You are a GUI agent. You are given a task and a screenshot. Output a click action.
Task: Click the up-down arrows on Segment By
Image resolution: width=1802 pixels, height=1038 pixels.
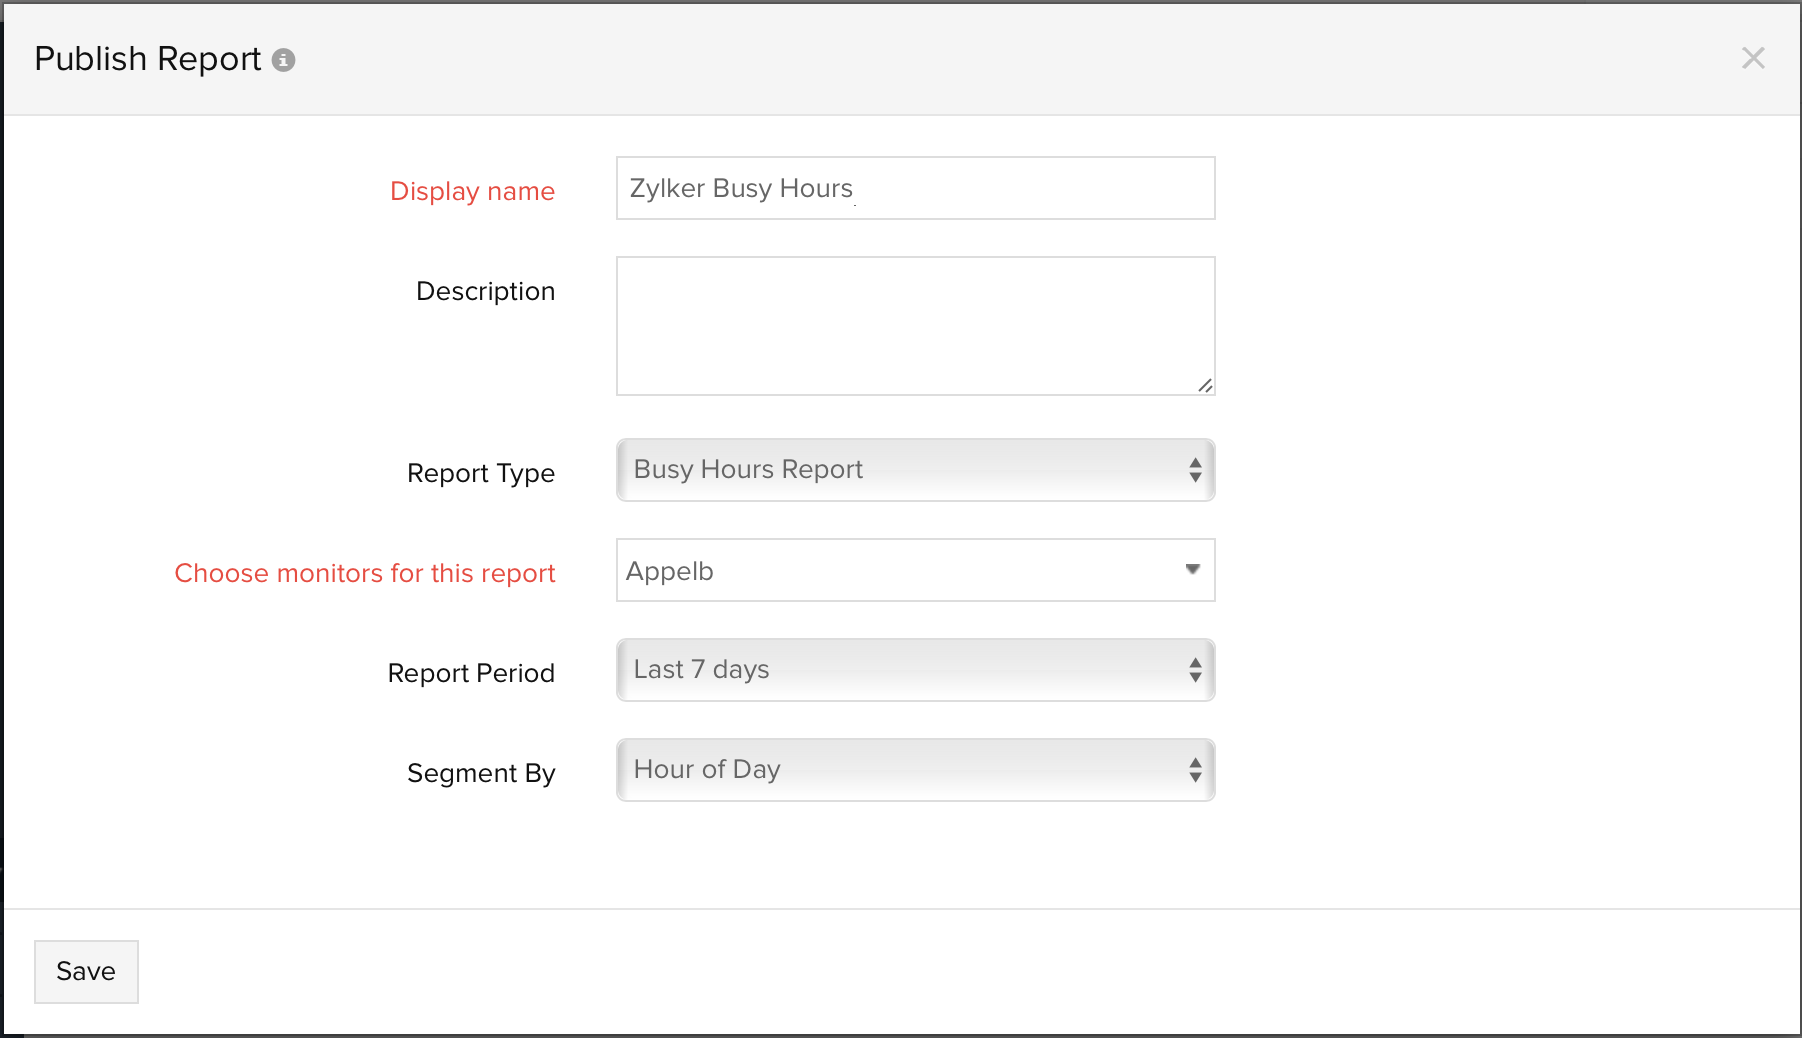[1195, 770]
